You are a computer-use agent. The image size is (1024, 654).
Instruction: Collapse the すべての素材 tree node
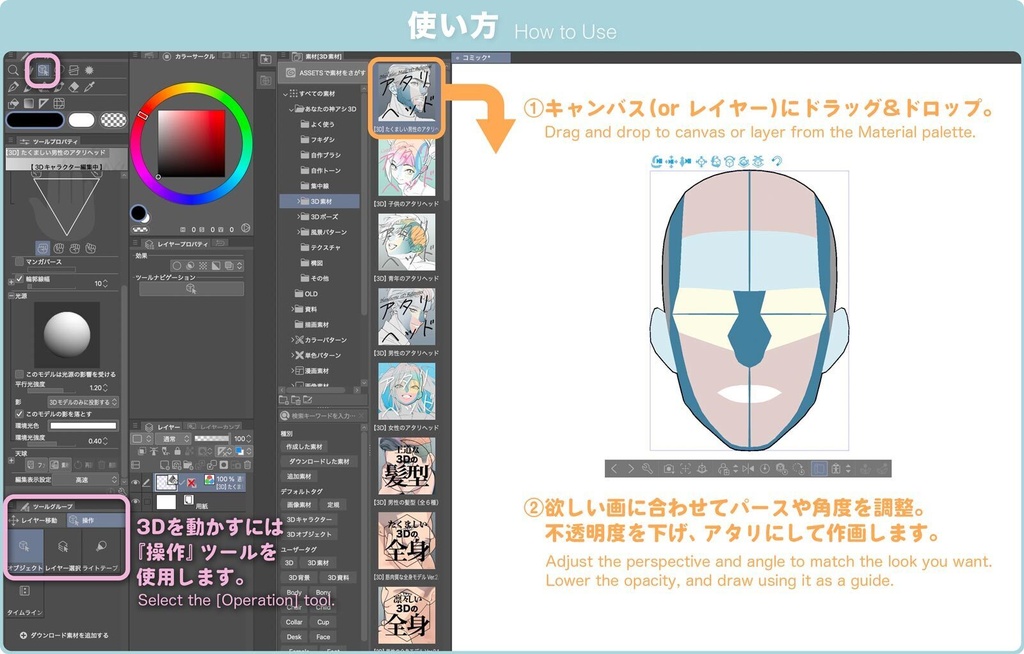[285, 93]
